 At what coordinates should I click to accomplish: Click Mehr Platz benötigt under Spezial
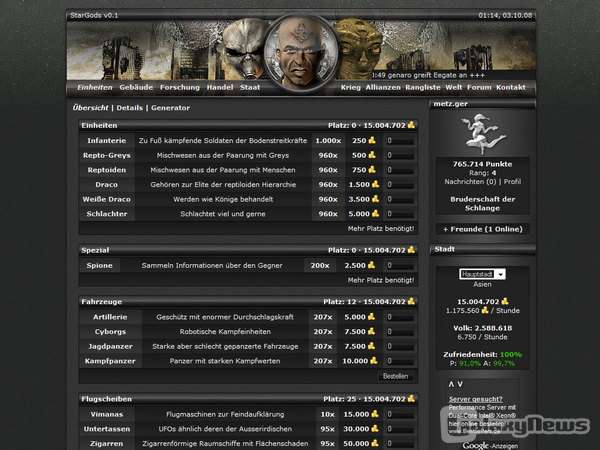(x=381, y=280)
